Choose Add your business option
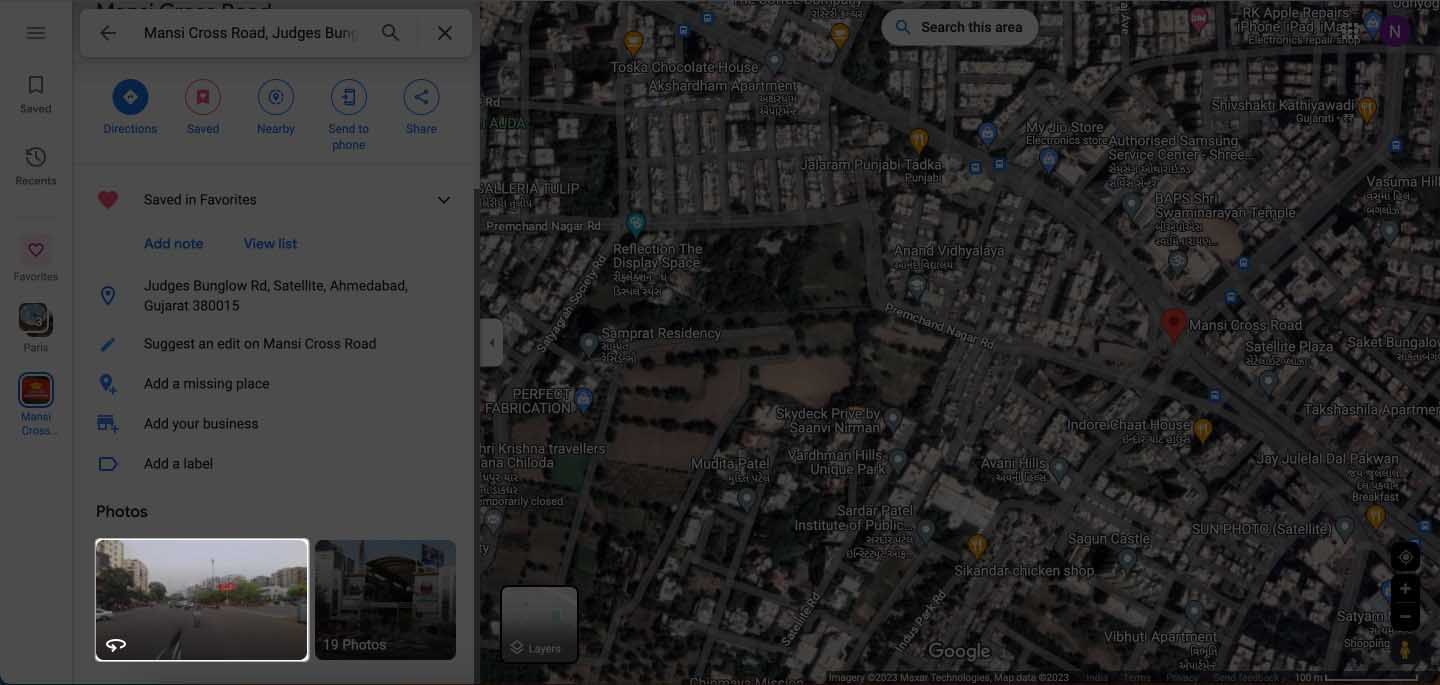 (x=201, y=424)
